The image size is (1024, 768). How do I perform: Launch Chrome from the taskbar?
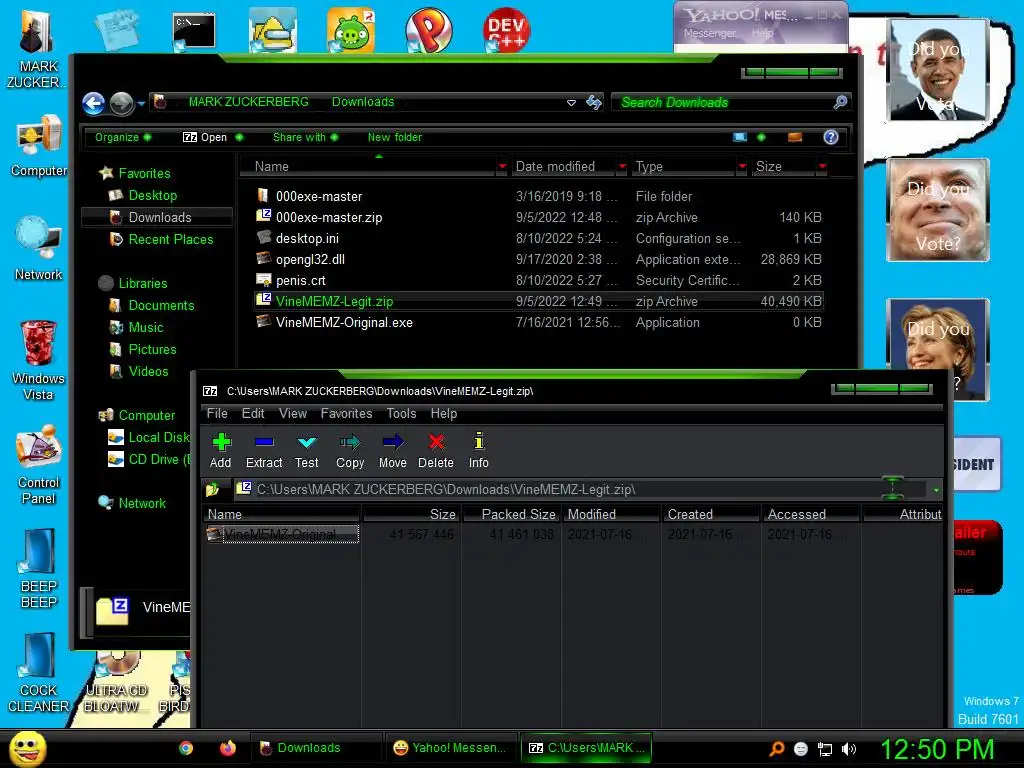coord(185,748)
